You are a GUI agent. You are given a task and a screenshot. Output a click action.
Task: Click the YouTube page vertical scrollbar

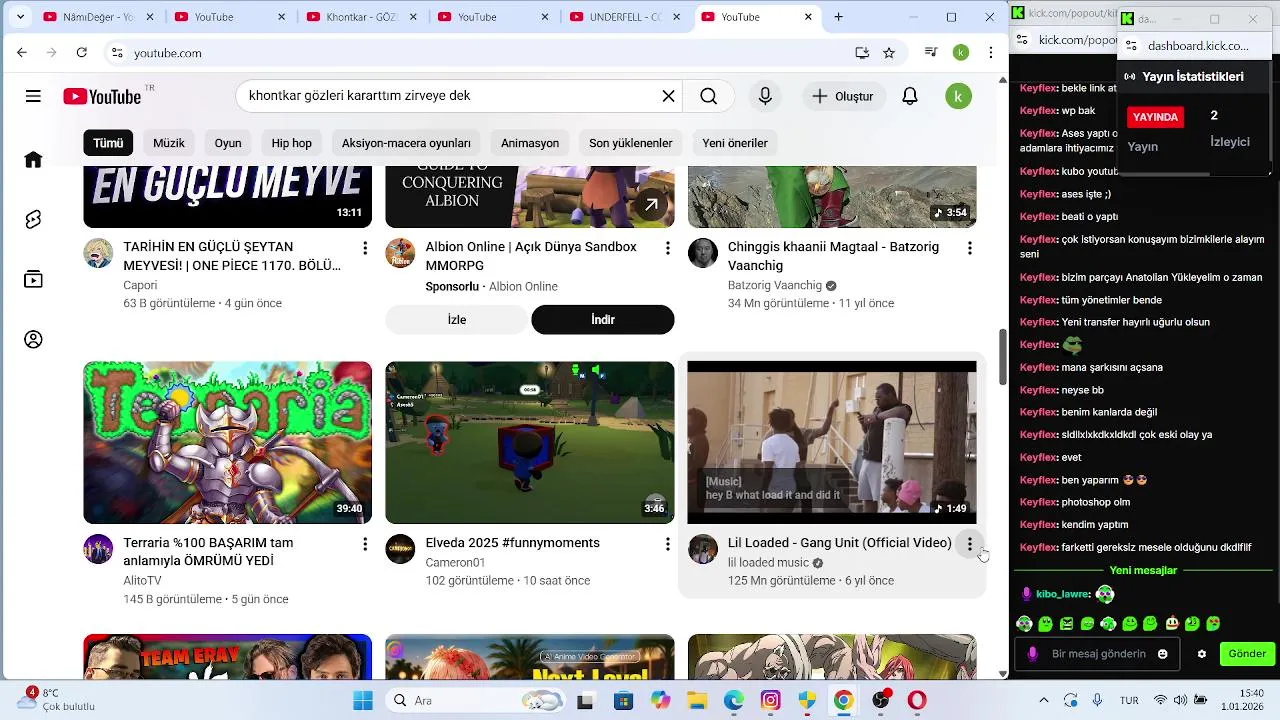[1003, 355]
